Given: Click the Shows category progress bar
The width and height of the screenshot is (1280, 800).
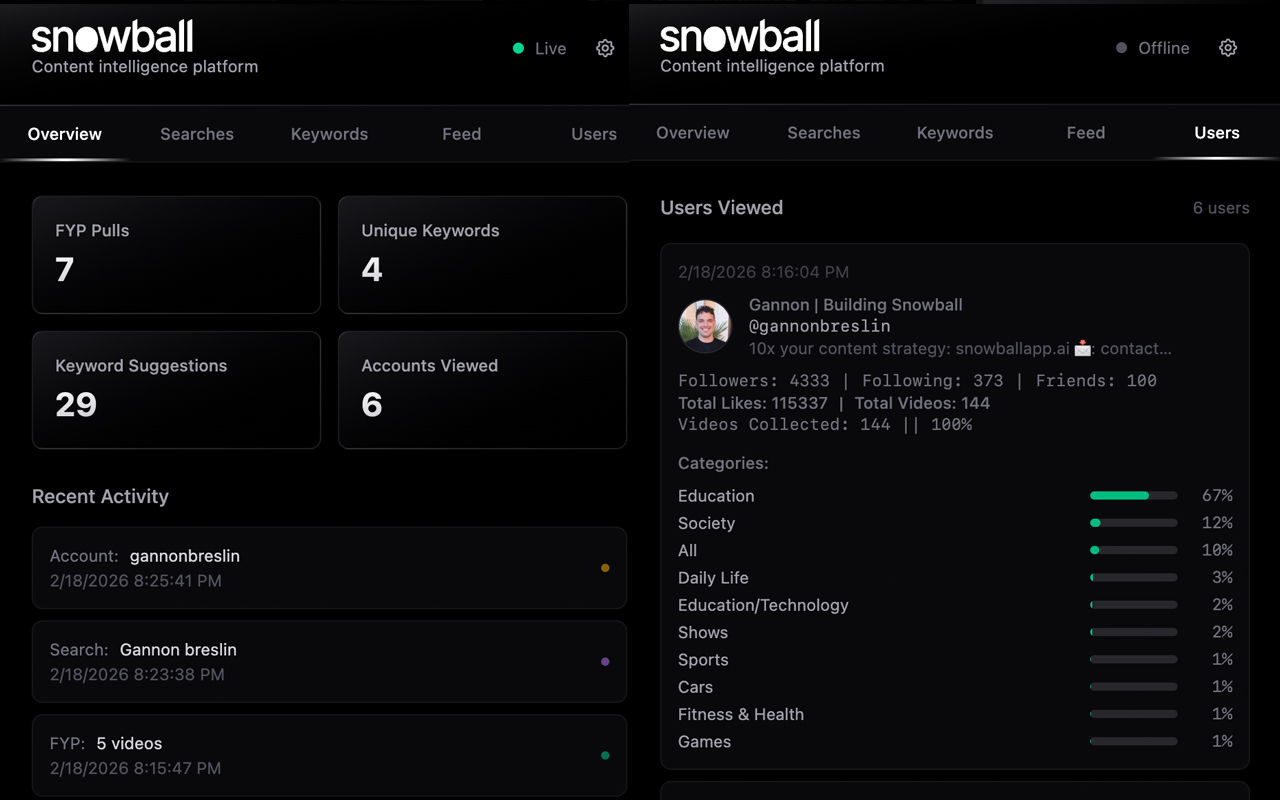Looking at the screenshot, I should tap(1133, 632).
